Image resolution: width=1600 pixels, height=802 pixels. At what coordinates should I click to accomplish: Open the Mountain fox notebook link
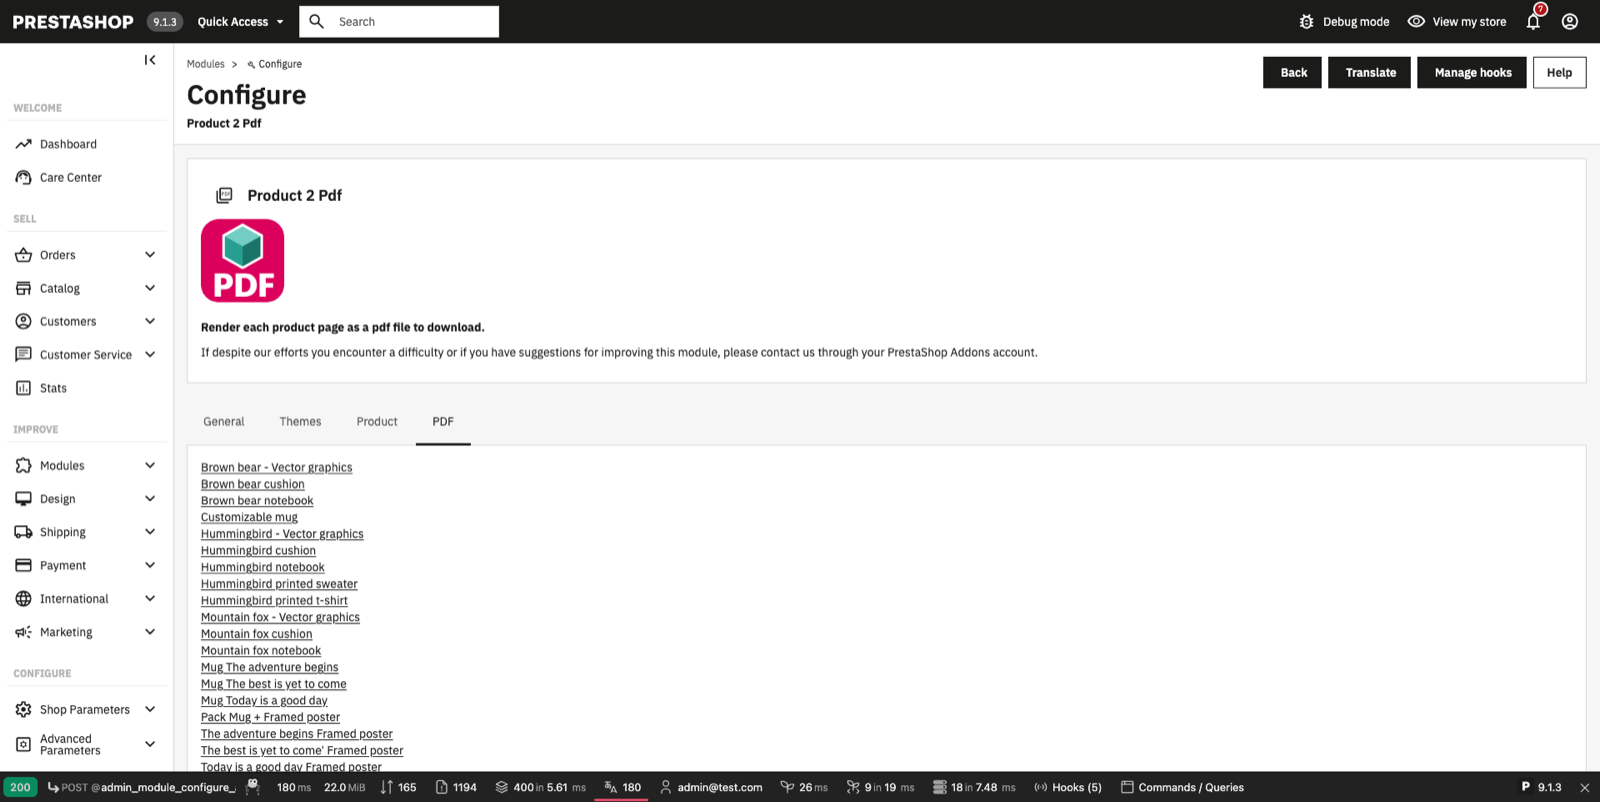[x=261, y=651]
